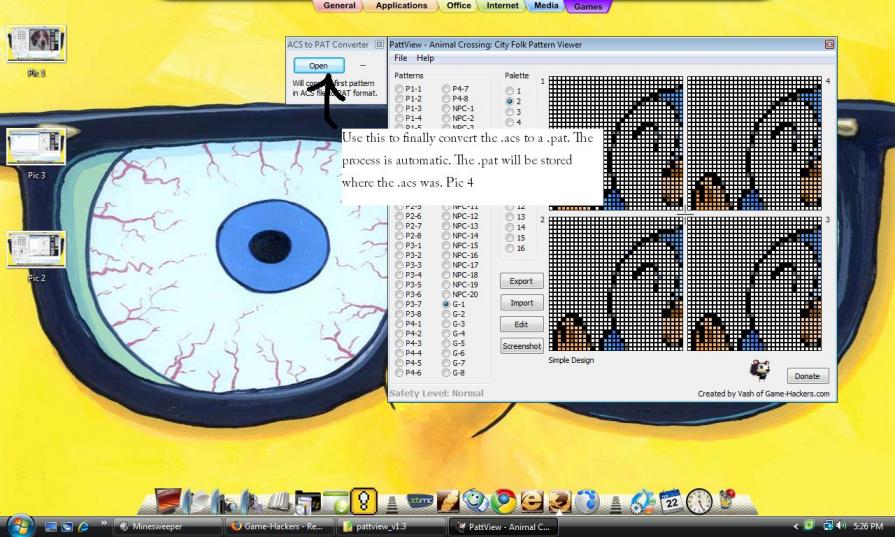This screenshot has height=537, width=895.
Task: Switch to the Media tab
Action: pos(546,6)
